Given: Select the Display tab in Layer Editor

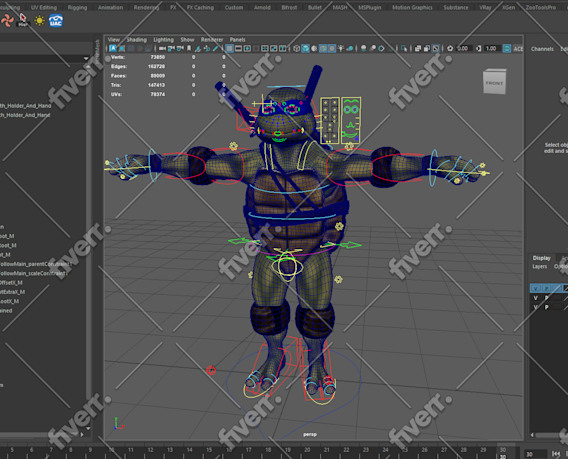Looking at the screenshot, I should 542,258.
